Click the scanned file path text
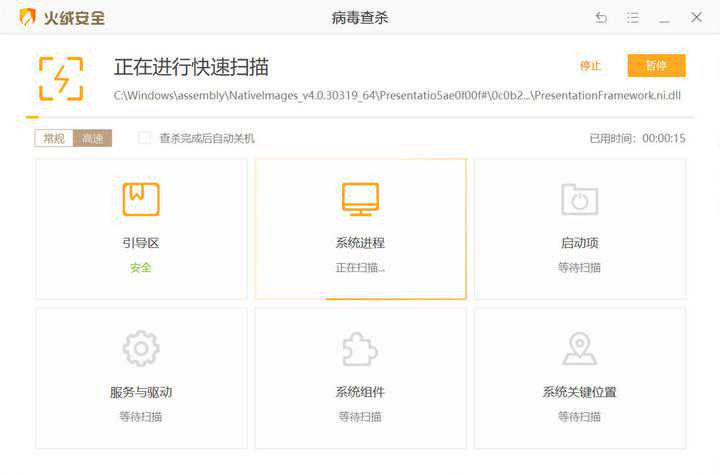Viewport: 720px width, 475px height. click(x=397, y=95)
